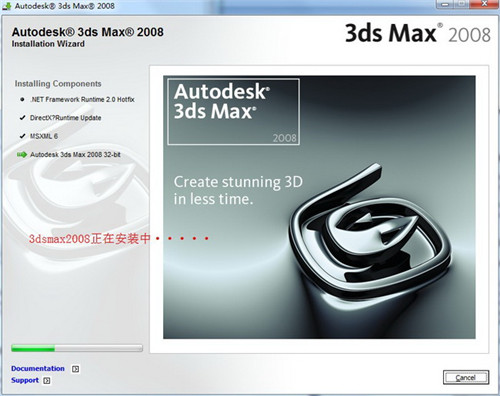The image size is (500, 396).
Task: Click the checkmark next to DirectX Runtime Update
Action: (x=22, y=118)
